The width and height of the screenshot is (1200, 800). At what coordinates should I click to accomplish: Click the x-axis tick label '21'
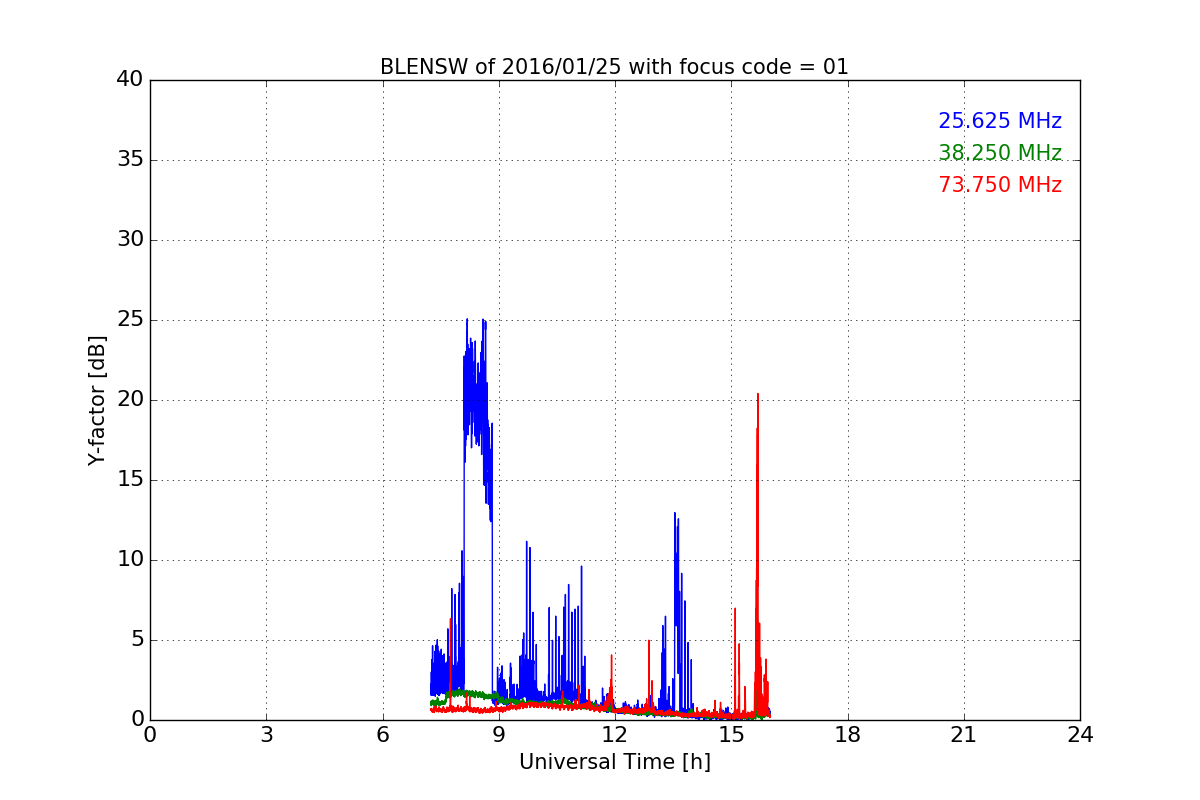click(x=964, y=734)
